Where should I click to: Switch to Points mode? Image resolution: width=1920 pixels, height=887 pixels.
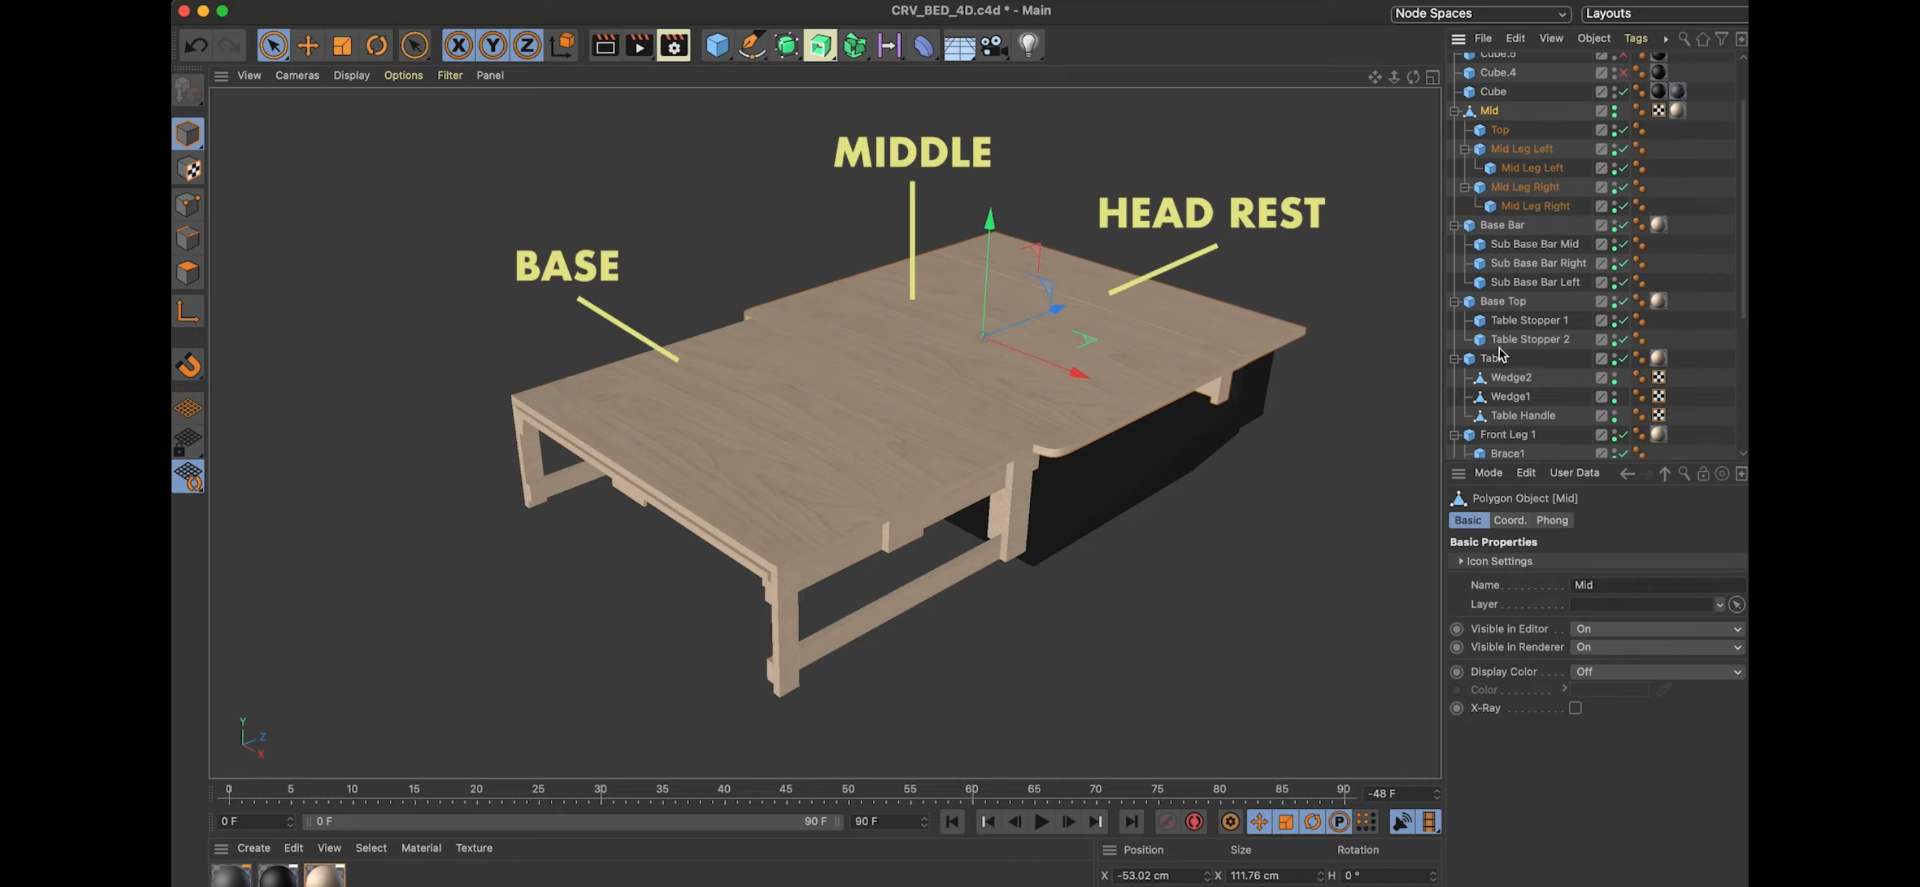[x=188, y=204]
